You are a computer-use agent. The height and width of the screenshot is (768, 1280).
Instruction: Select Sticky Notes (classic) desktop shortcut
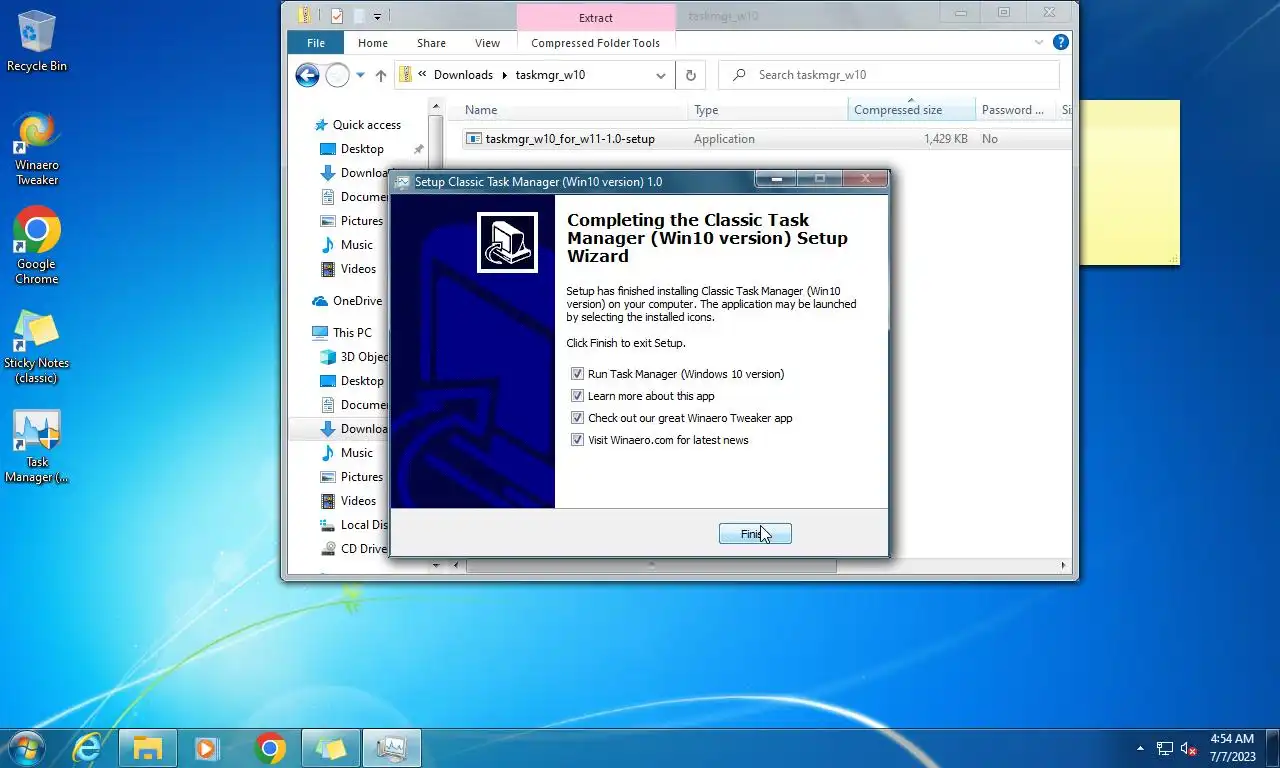pos(36,346)
